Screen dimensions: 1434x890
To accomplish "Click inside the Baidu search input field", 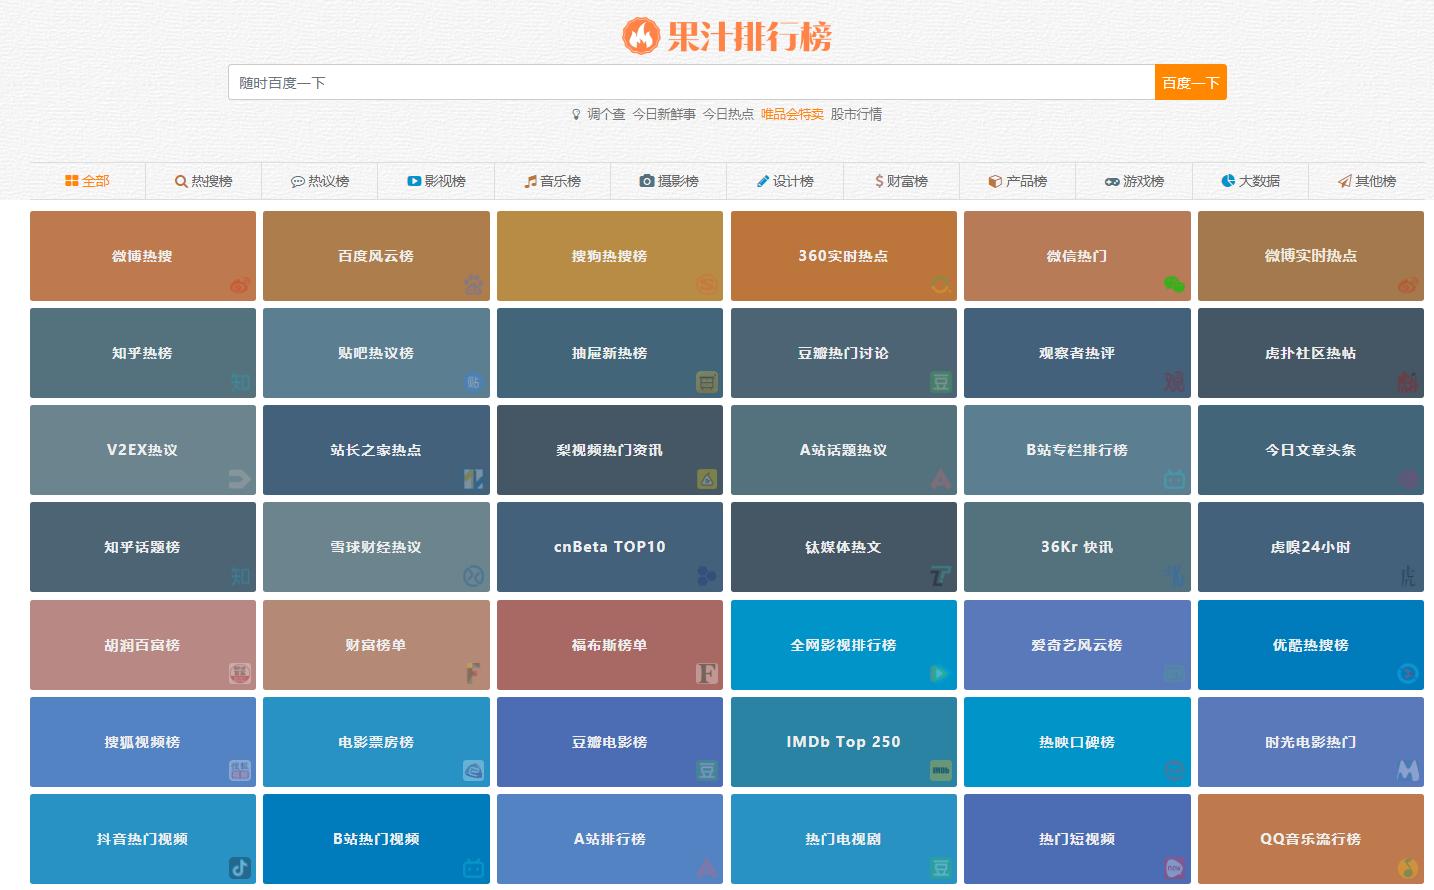I will [x=690, y=82].
